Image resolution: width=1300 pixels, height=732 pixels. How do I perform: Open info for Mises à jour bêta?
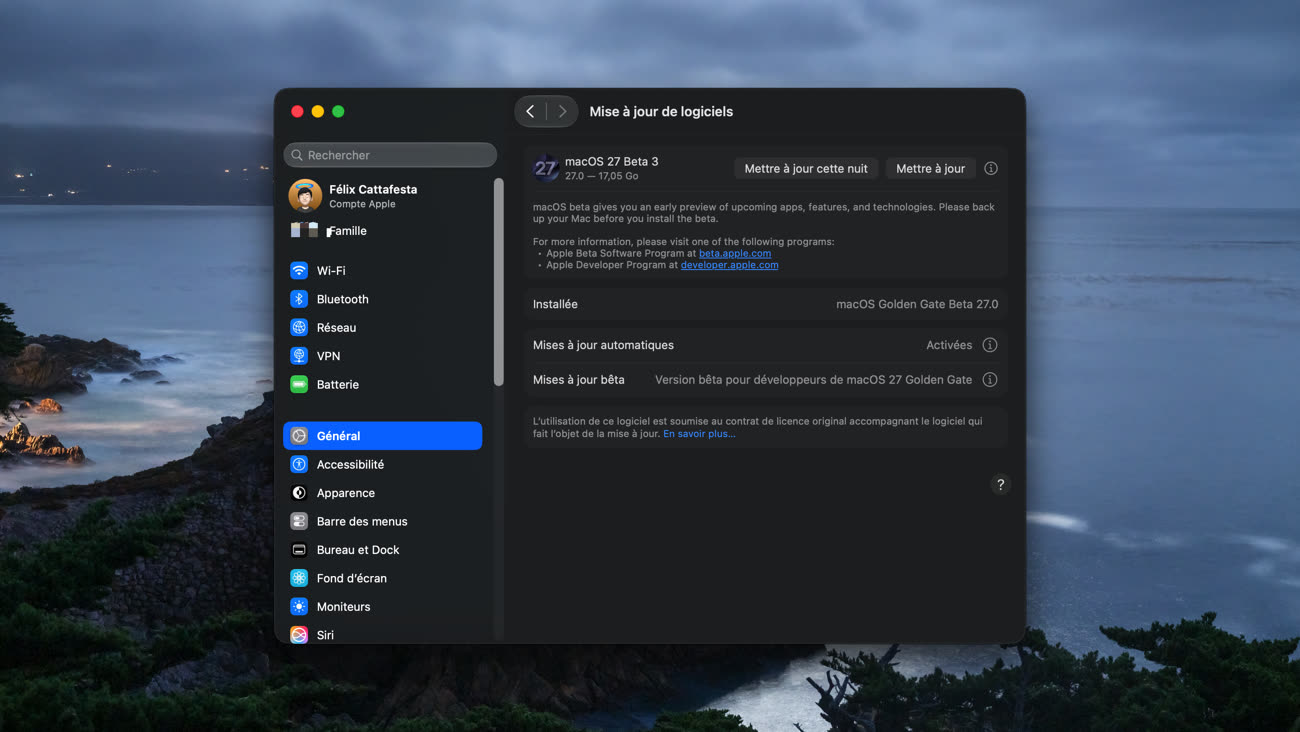click(x=990, y=380)
